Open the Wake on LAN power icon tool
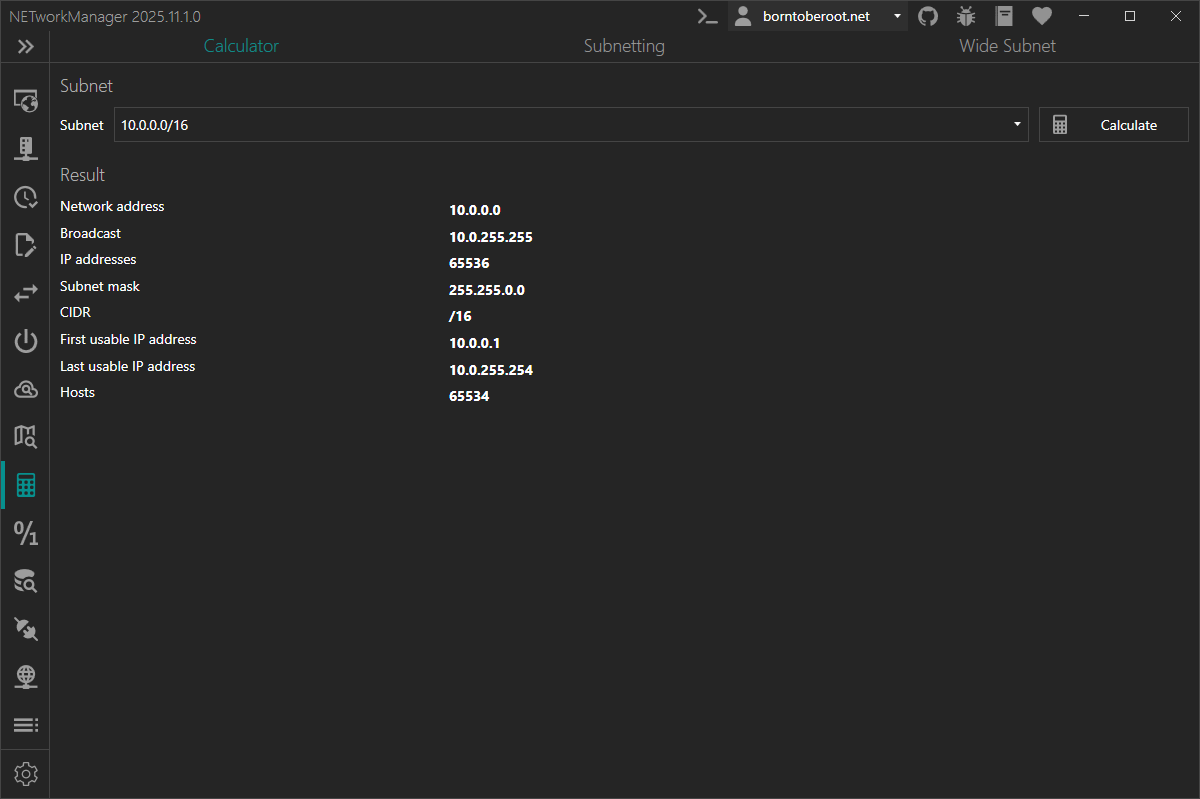This screenshot has width=1200, height=799. click(25, 341)
